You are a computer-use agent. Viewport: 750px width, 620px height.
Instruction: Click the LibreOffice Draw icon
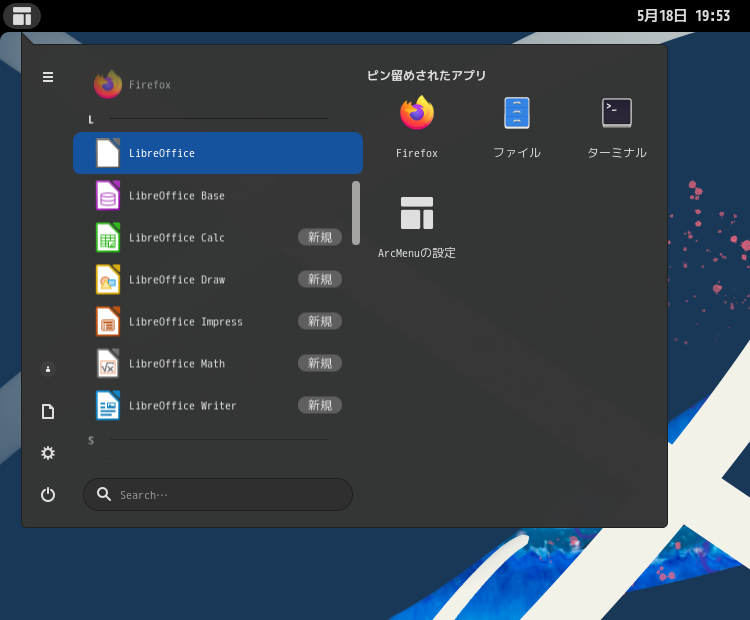pos(108,279)
